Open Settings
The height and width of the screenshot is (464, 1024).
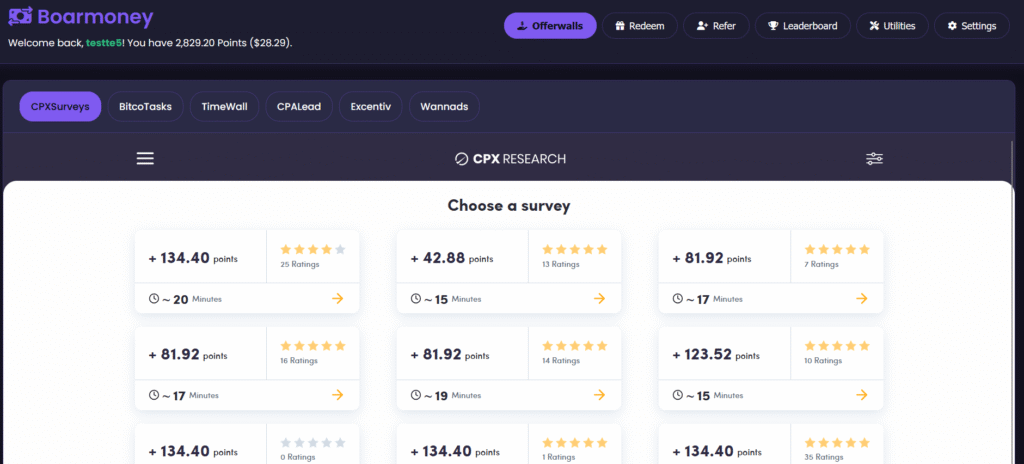tap(972, 26)
